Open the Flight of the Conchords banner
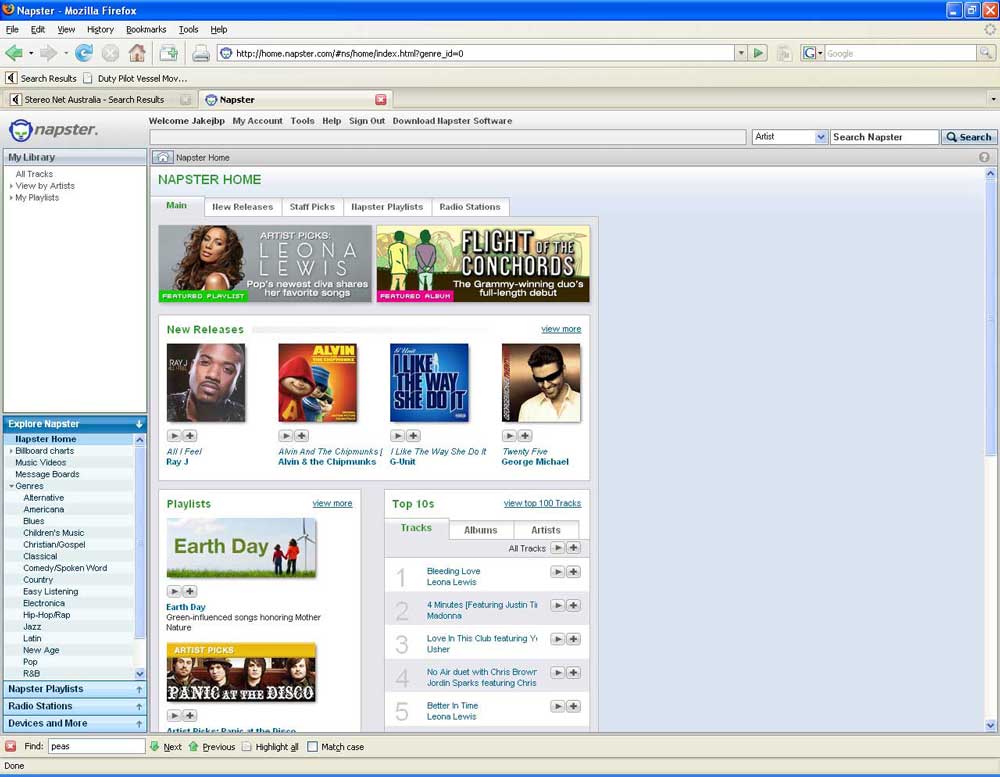 483,263
